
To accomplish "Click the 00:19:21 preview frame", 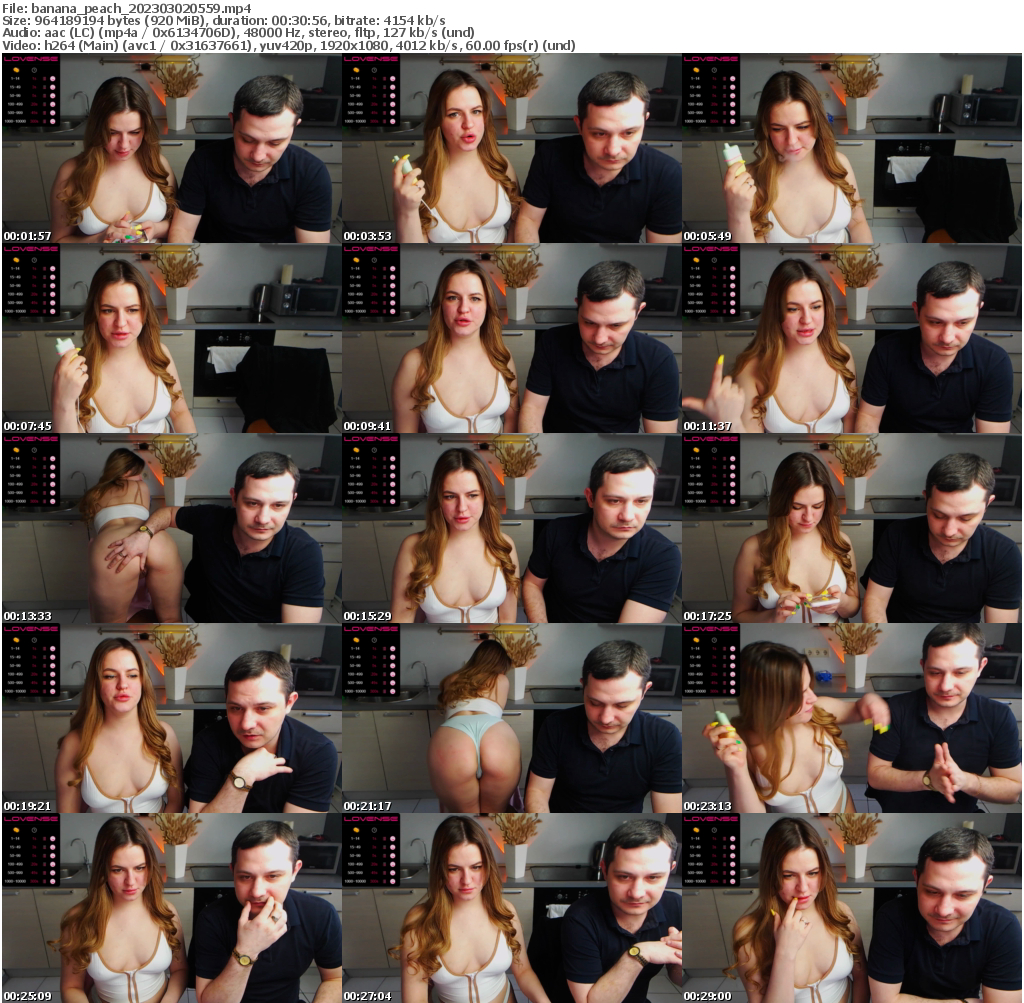I will [171, 718].
